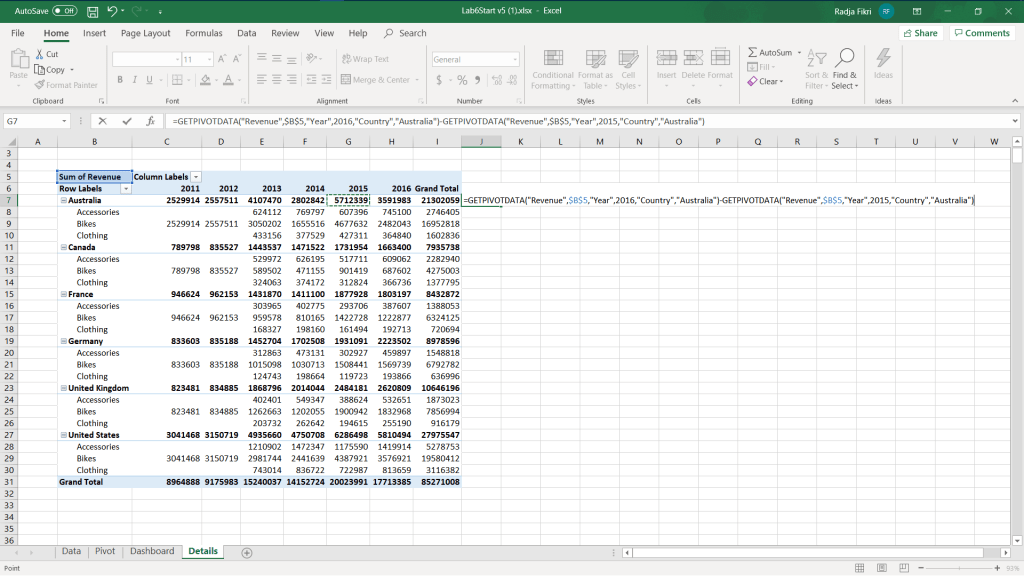This screenshot has width=1024, height=576.
Task: Open the Row Labels filter dropdown
Action: (x=125, y=188)
